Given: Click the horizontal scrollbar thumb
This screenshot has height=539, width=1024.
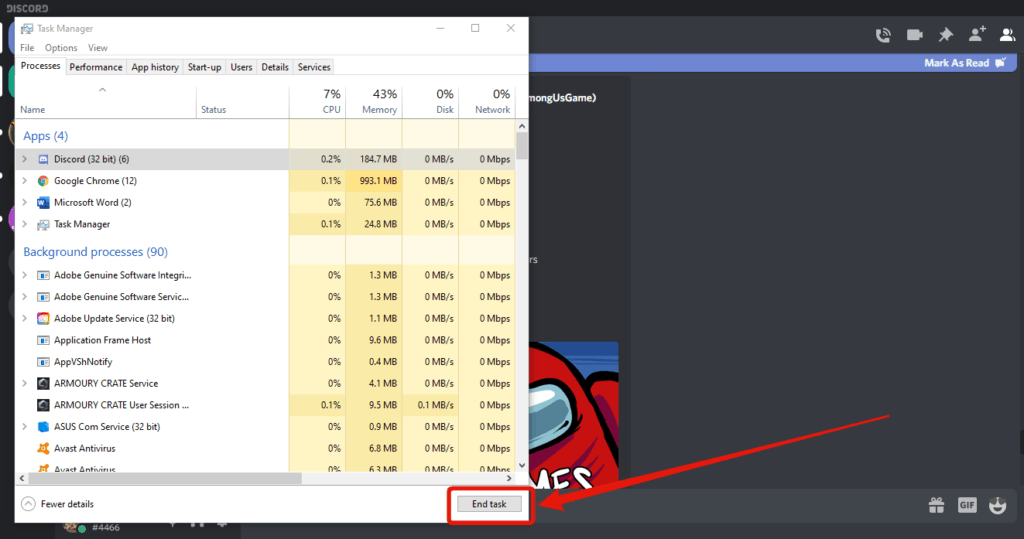Looking at the screenshot, I should point(165,478).
